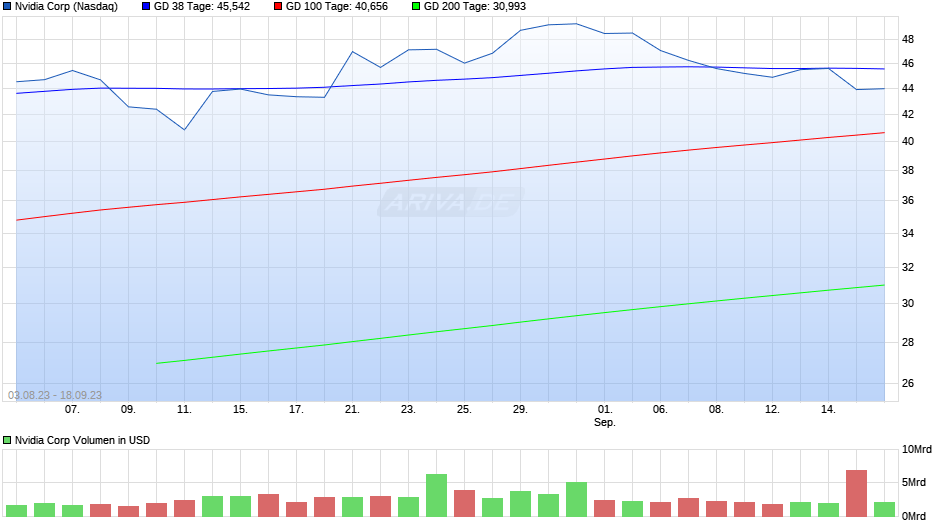Click the price axis value '40'
The height and width of the screenshot is (526, 940).
click(908, 142)
